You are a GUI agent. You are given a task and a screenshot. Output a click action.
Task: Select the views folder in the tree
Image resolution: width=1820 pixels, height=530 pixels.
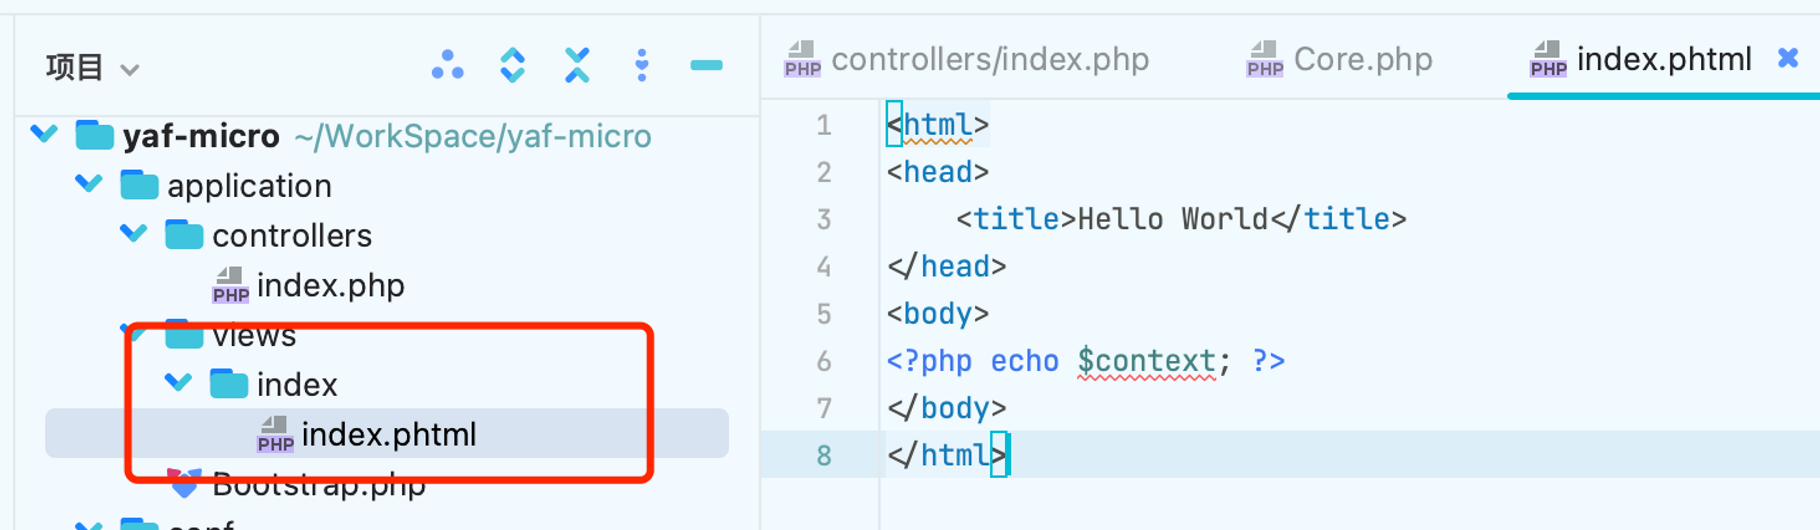254,336
